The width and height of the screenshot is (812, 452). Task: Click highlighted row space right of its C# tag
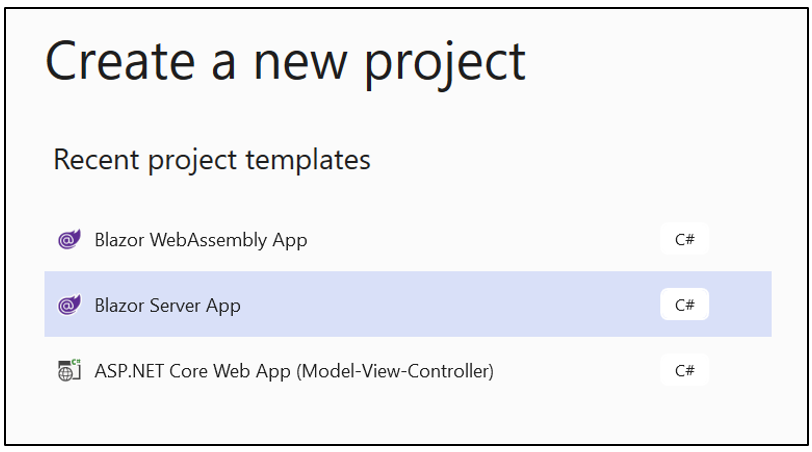click(x=740, y=305)
